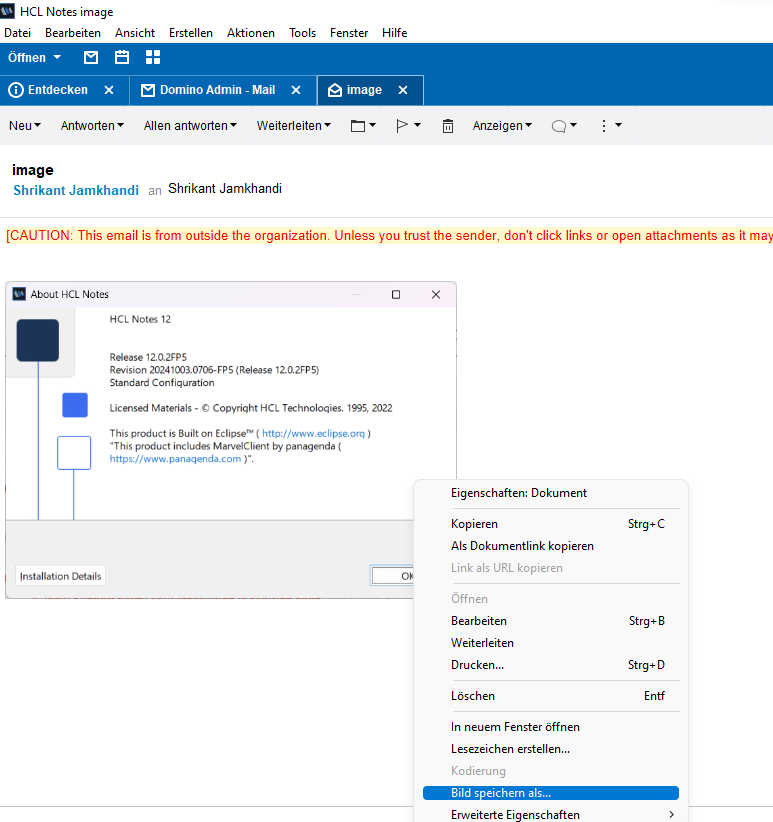Click the chat bubble icon in the toolbar
Screen dimensions: 773x822
click(560, 126)
